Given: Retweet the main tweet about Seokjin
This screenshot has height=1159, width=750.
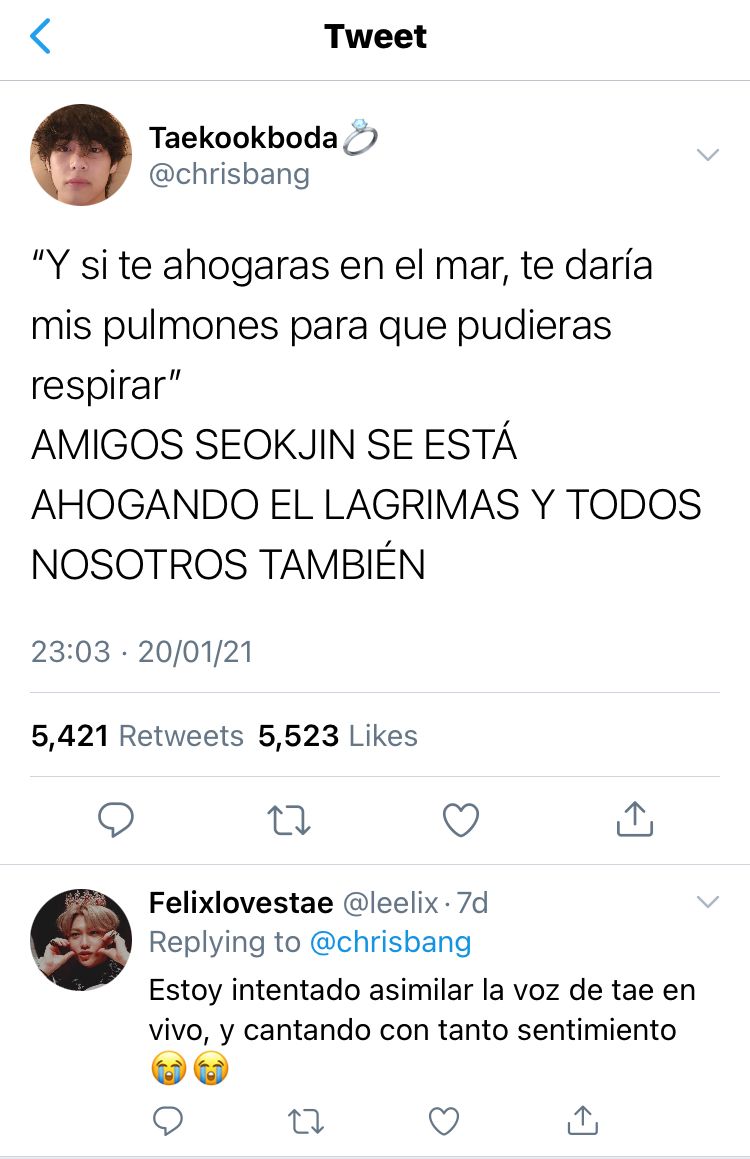Looking at the screenshot, I should coord(288,820).
